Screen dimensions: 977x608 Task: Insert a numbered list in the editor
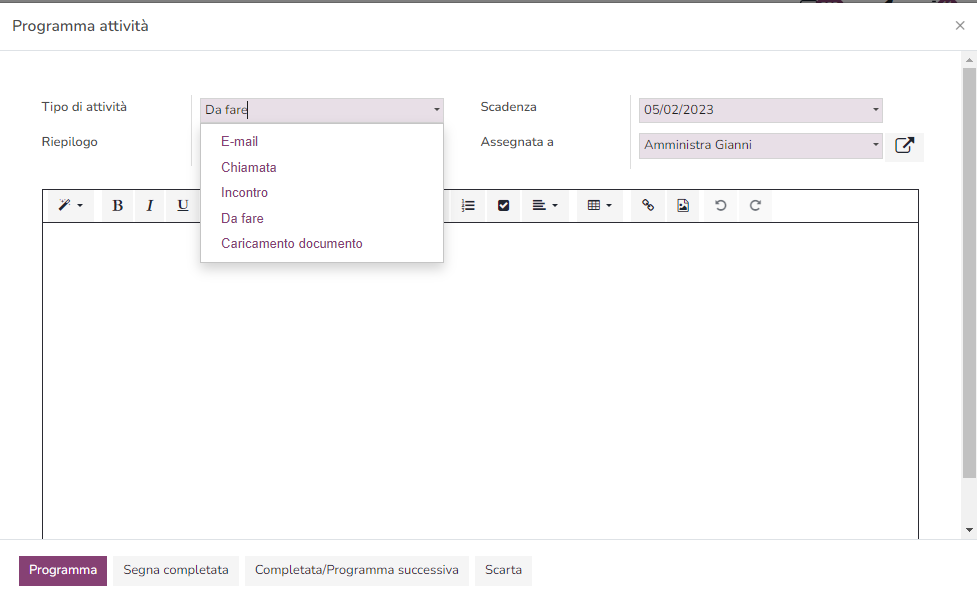468,205
